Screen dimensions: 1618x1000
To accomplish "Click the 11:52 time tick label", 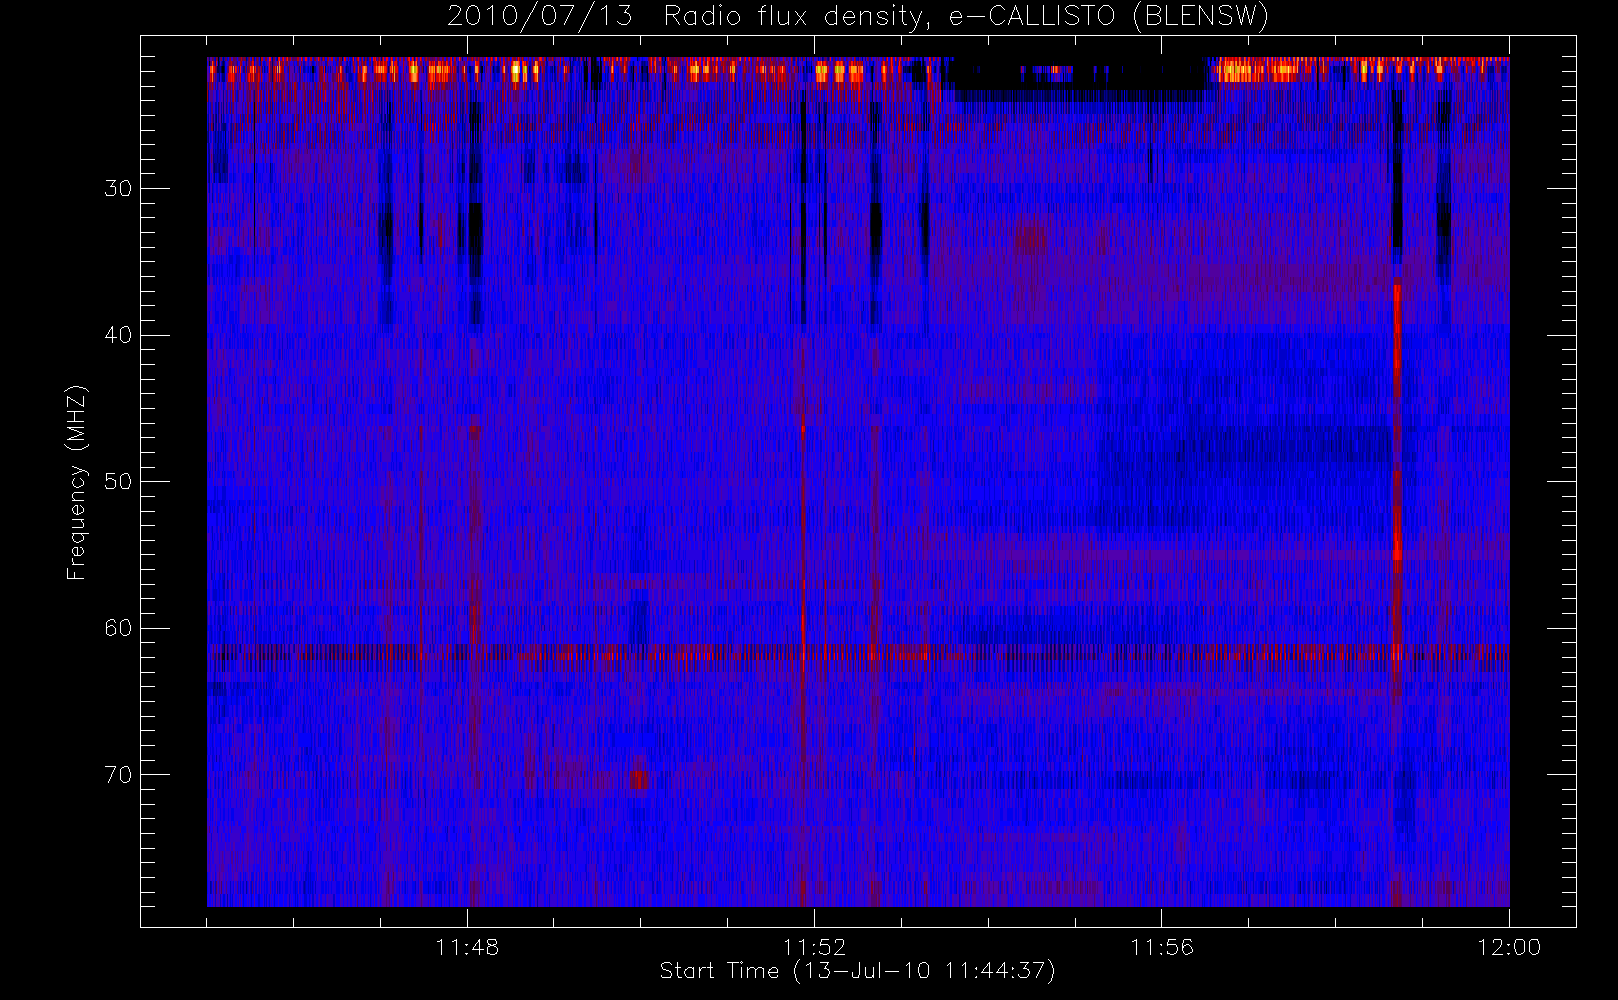I will (814, 946).
